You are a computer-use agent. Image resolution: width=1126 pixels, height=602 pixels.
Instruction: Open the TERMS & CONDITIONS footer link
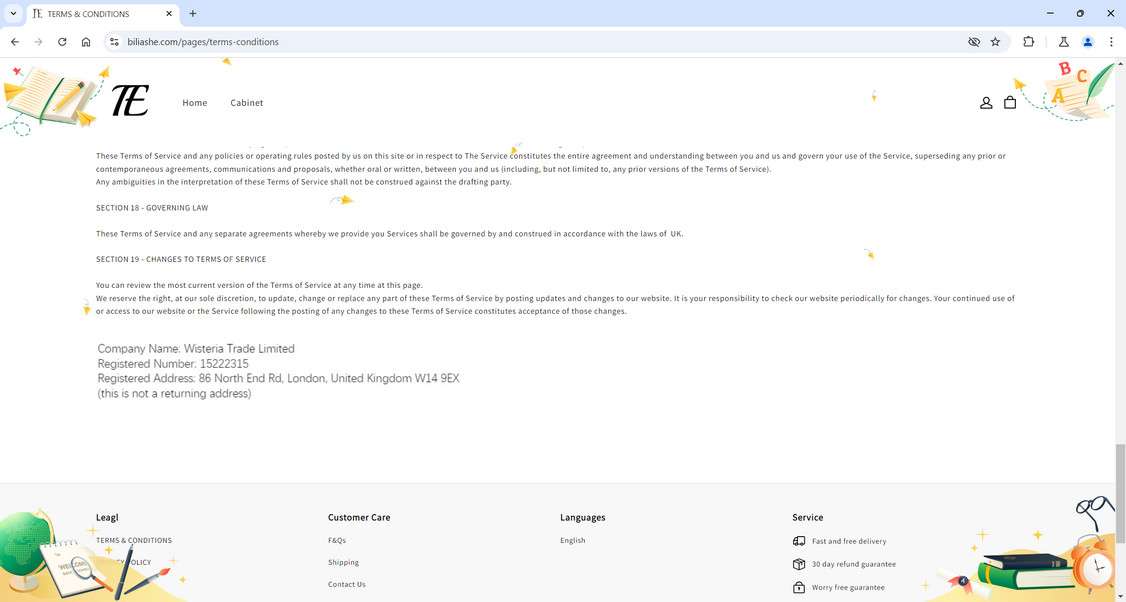click(134, 540)
